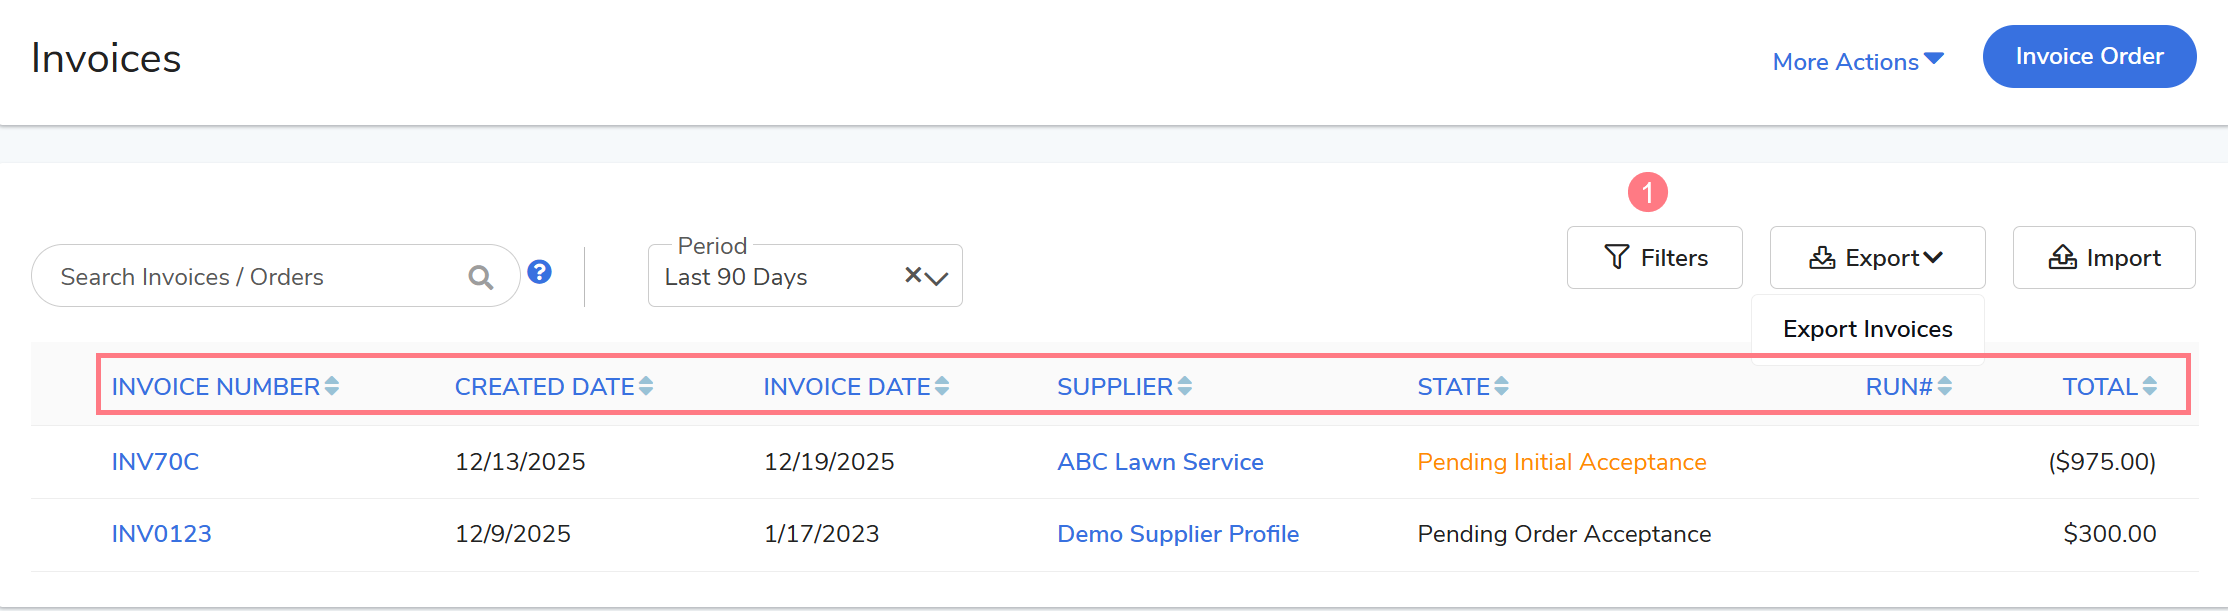Sort by Created Date column arrows
Viewport: 2228px width, 611px height.
[x=646, y=386]
